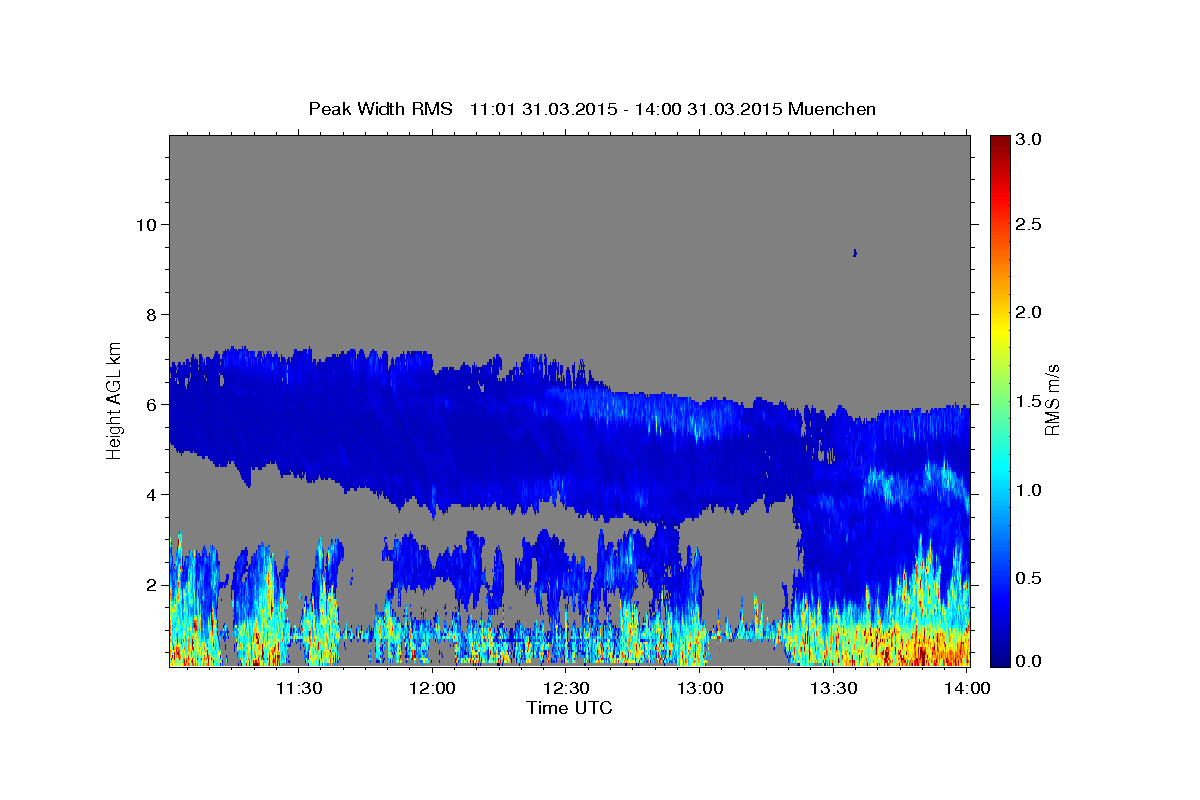
Task: Click the 4 km height tick label
Action: [x=150, y=494]
